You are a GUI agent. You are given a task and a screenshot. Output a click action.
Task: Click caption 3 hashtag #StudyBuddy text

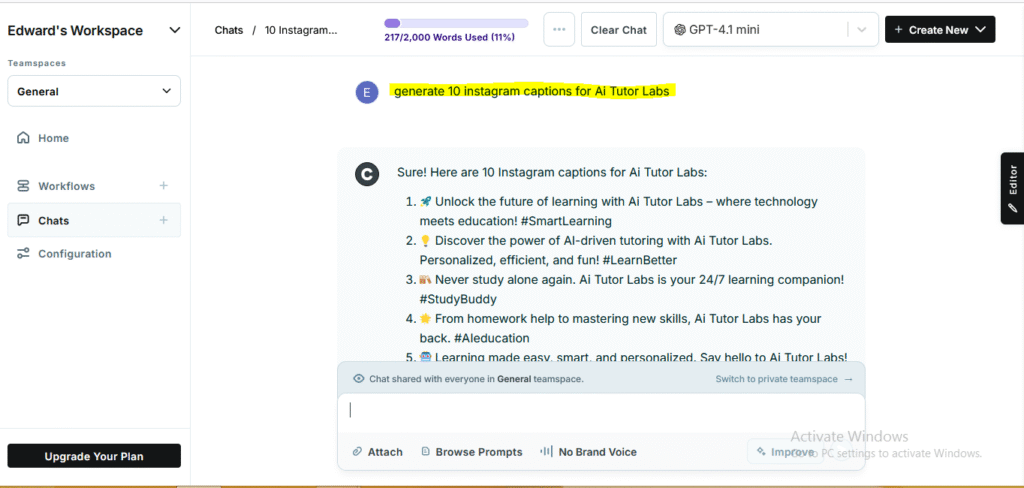click(x=458, y=299)
